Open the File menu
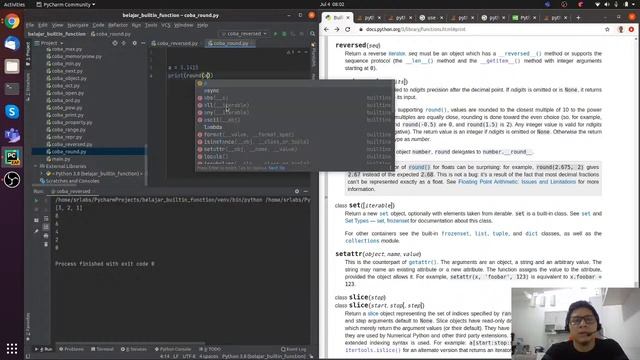Viewport: 640px width, 360px height. click(x=30, y=25)
